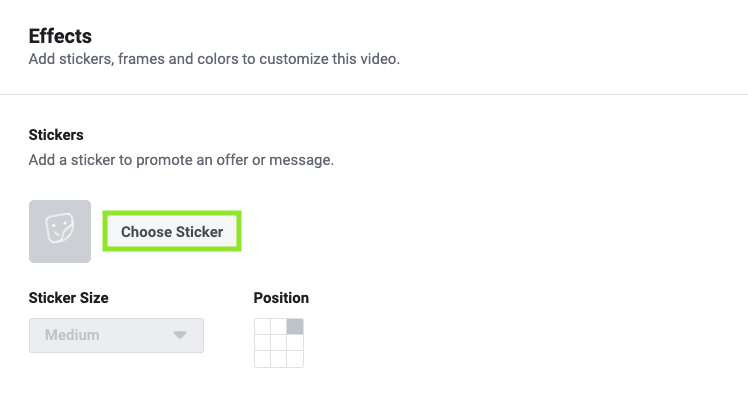This screenshot has width=748, height=396.
Task: Set sticker position to top-center cell
Action: click(279, 327)
